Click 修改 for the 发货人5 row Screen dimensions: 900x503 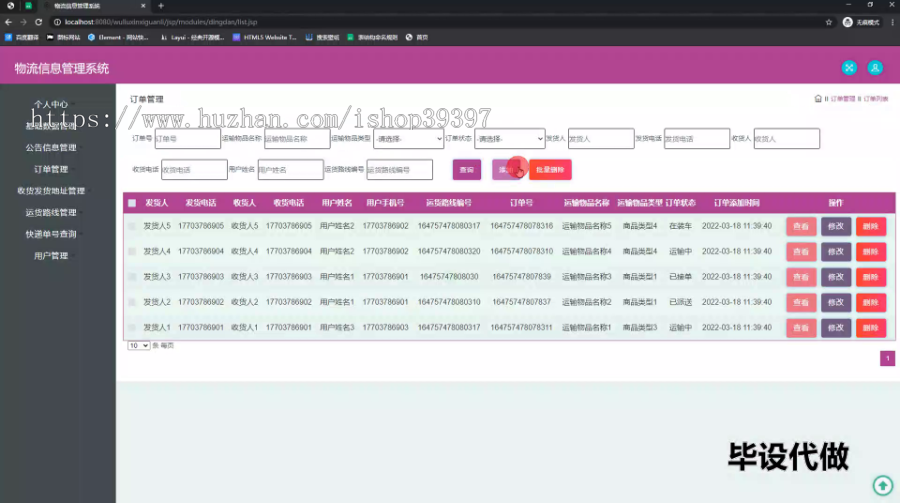tap(836, 226)
